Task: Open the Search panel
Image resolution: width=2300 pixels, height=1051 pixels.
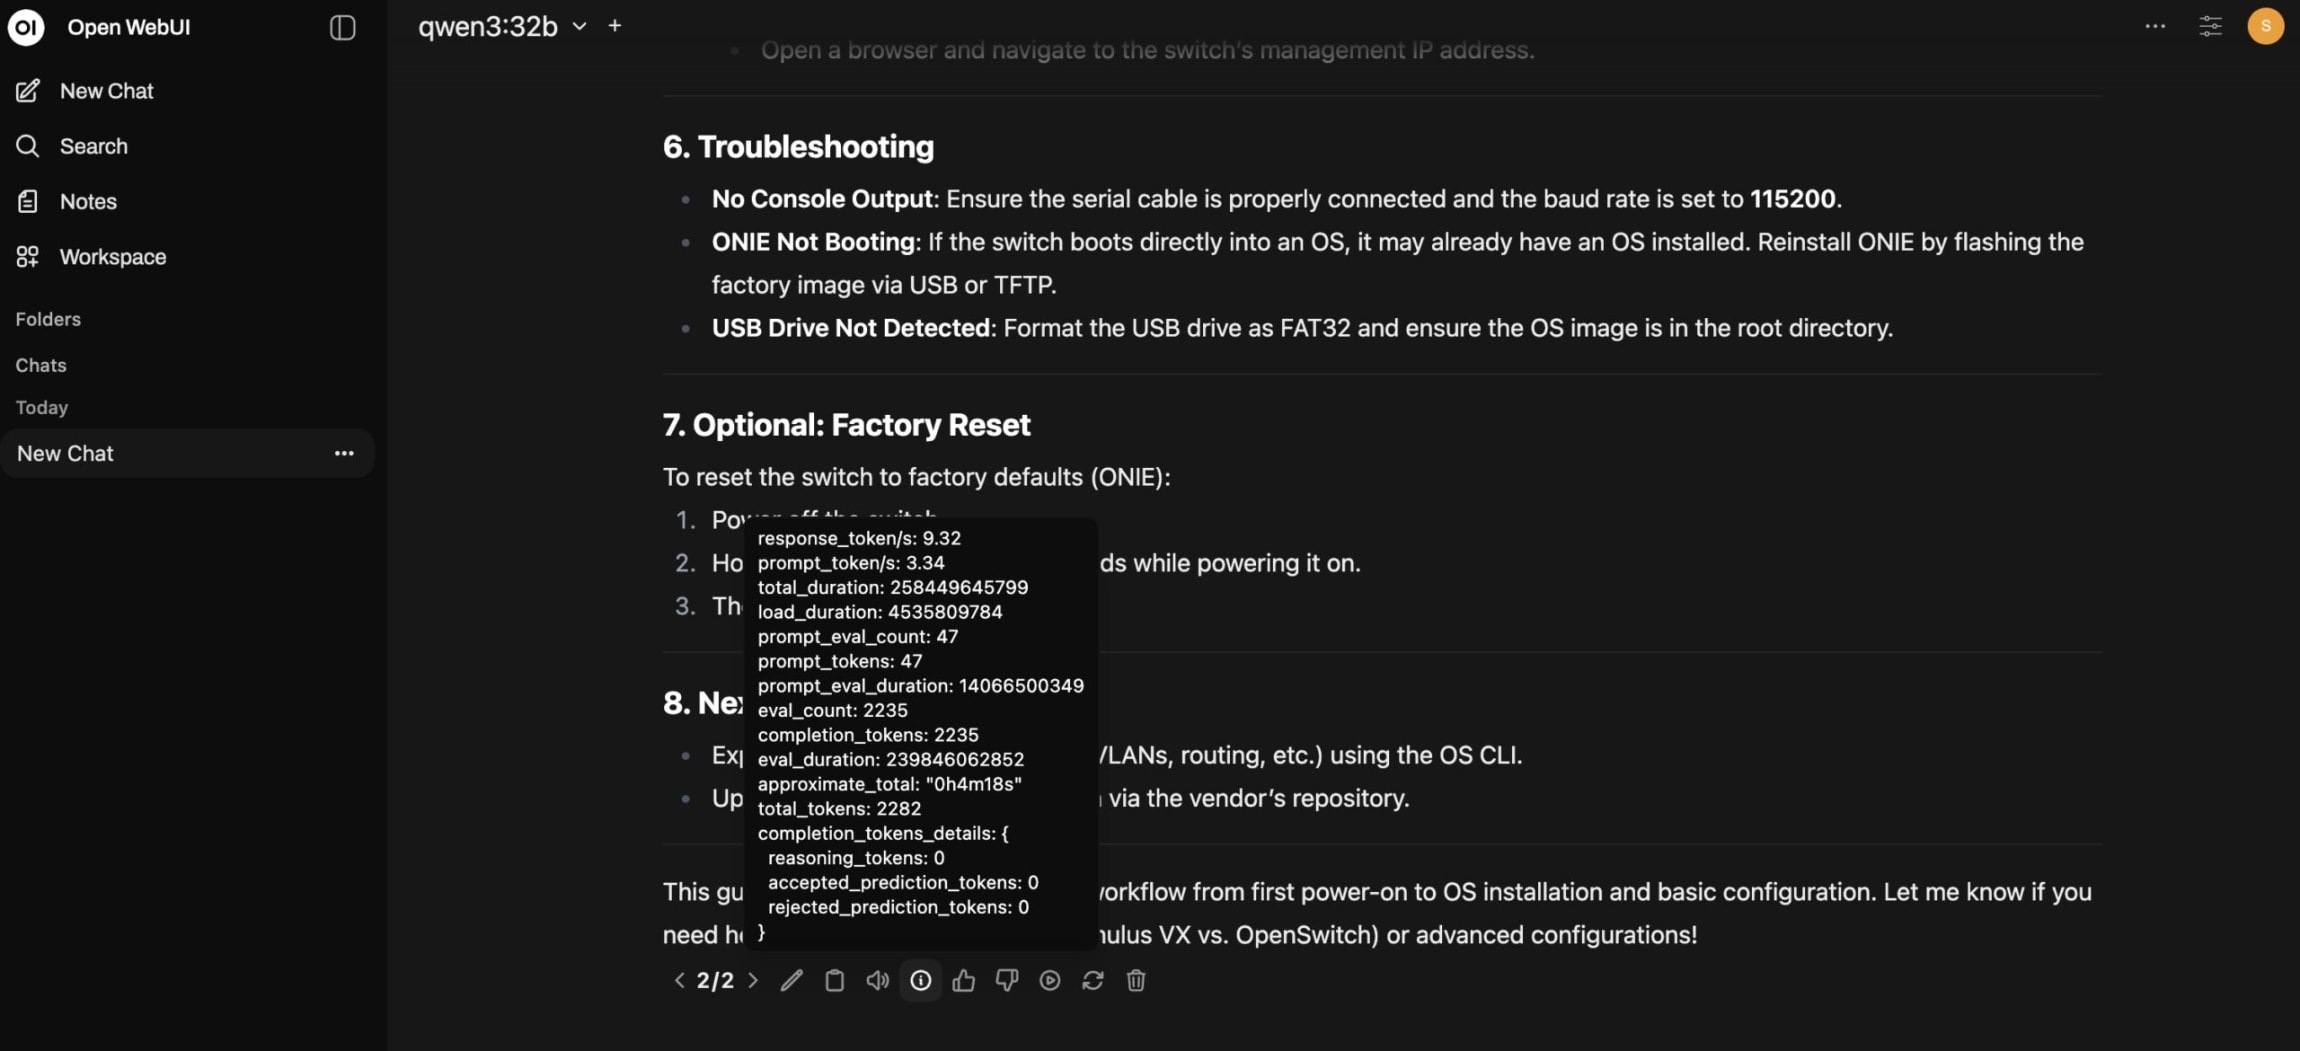Action: coord(93,146)
